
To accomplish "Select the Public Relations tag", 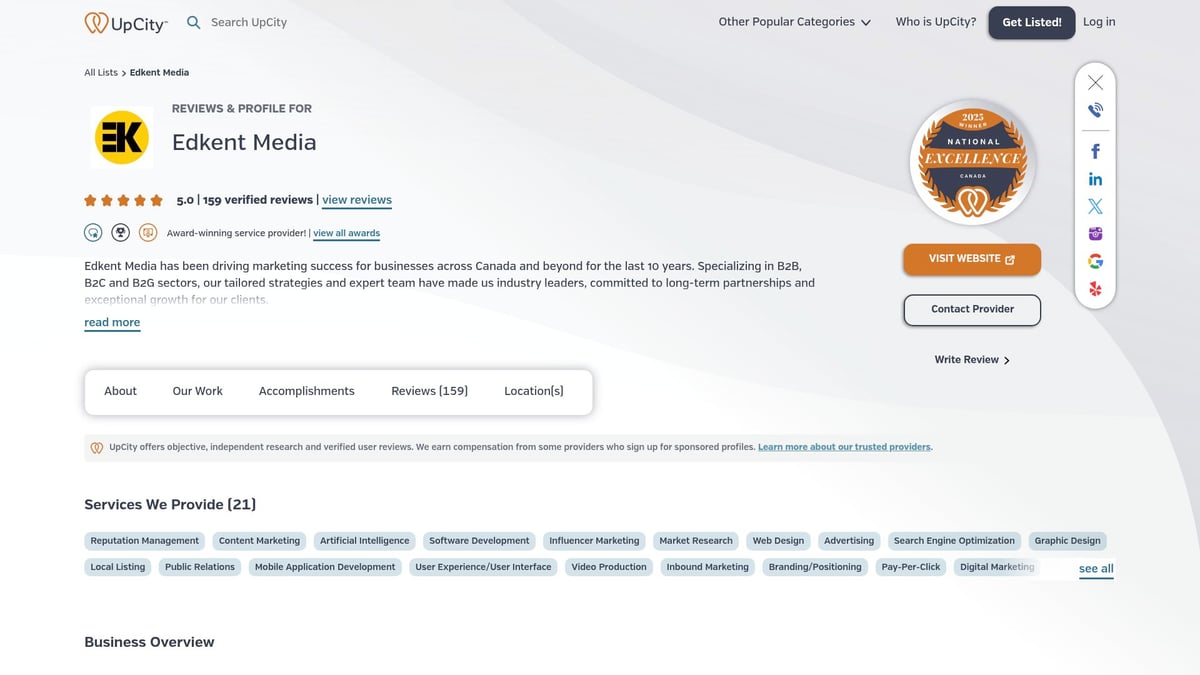I will [x=200, y=567].
